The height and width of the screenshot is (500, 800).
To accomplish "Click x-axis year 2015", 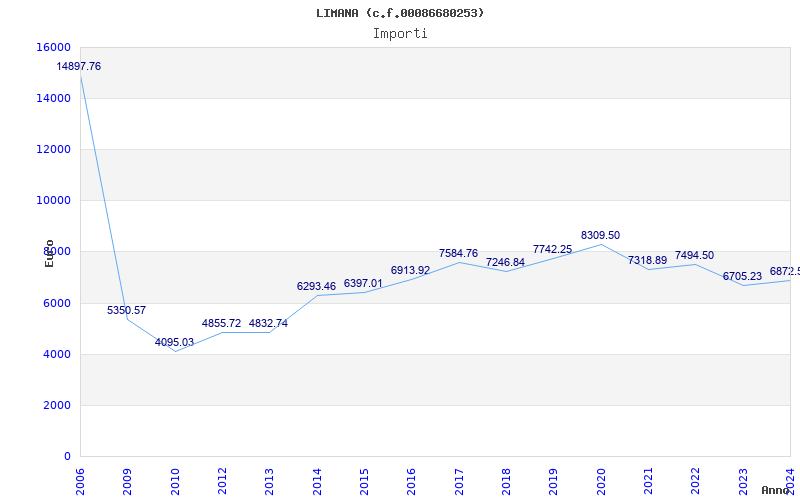I will click(364, 482).
